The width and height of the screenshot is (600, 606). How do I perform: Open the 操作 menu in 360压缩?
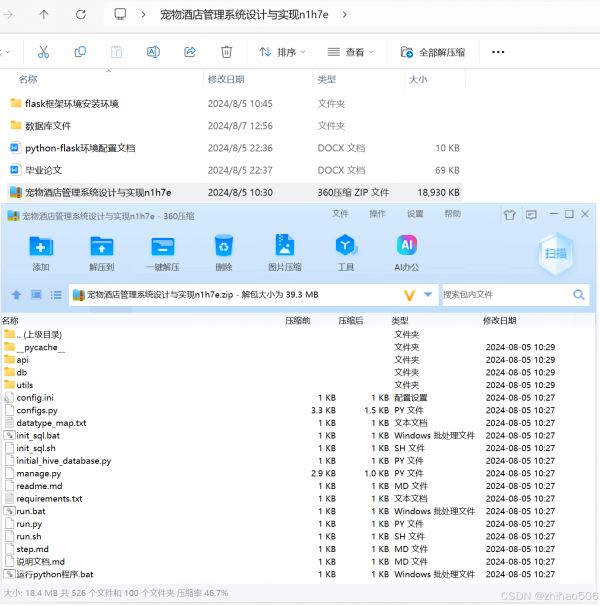point(378,214)
